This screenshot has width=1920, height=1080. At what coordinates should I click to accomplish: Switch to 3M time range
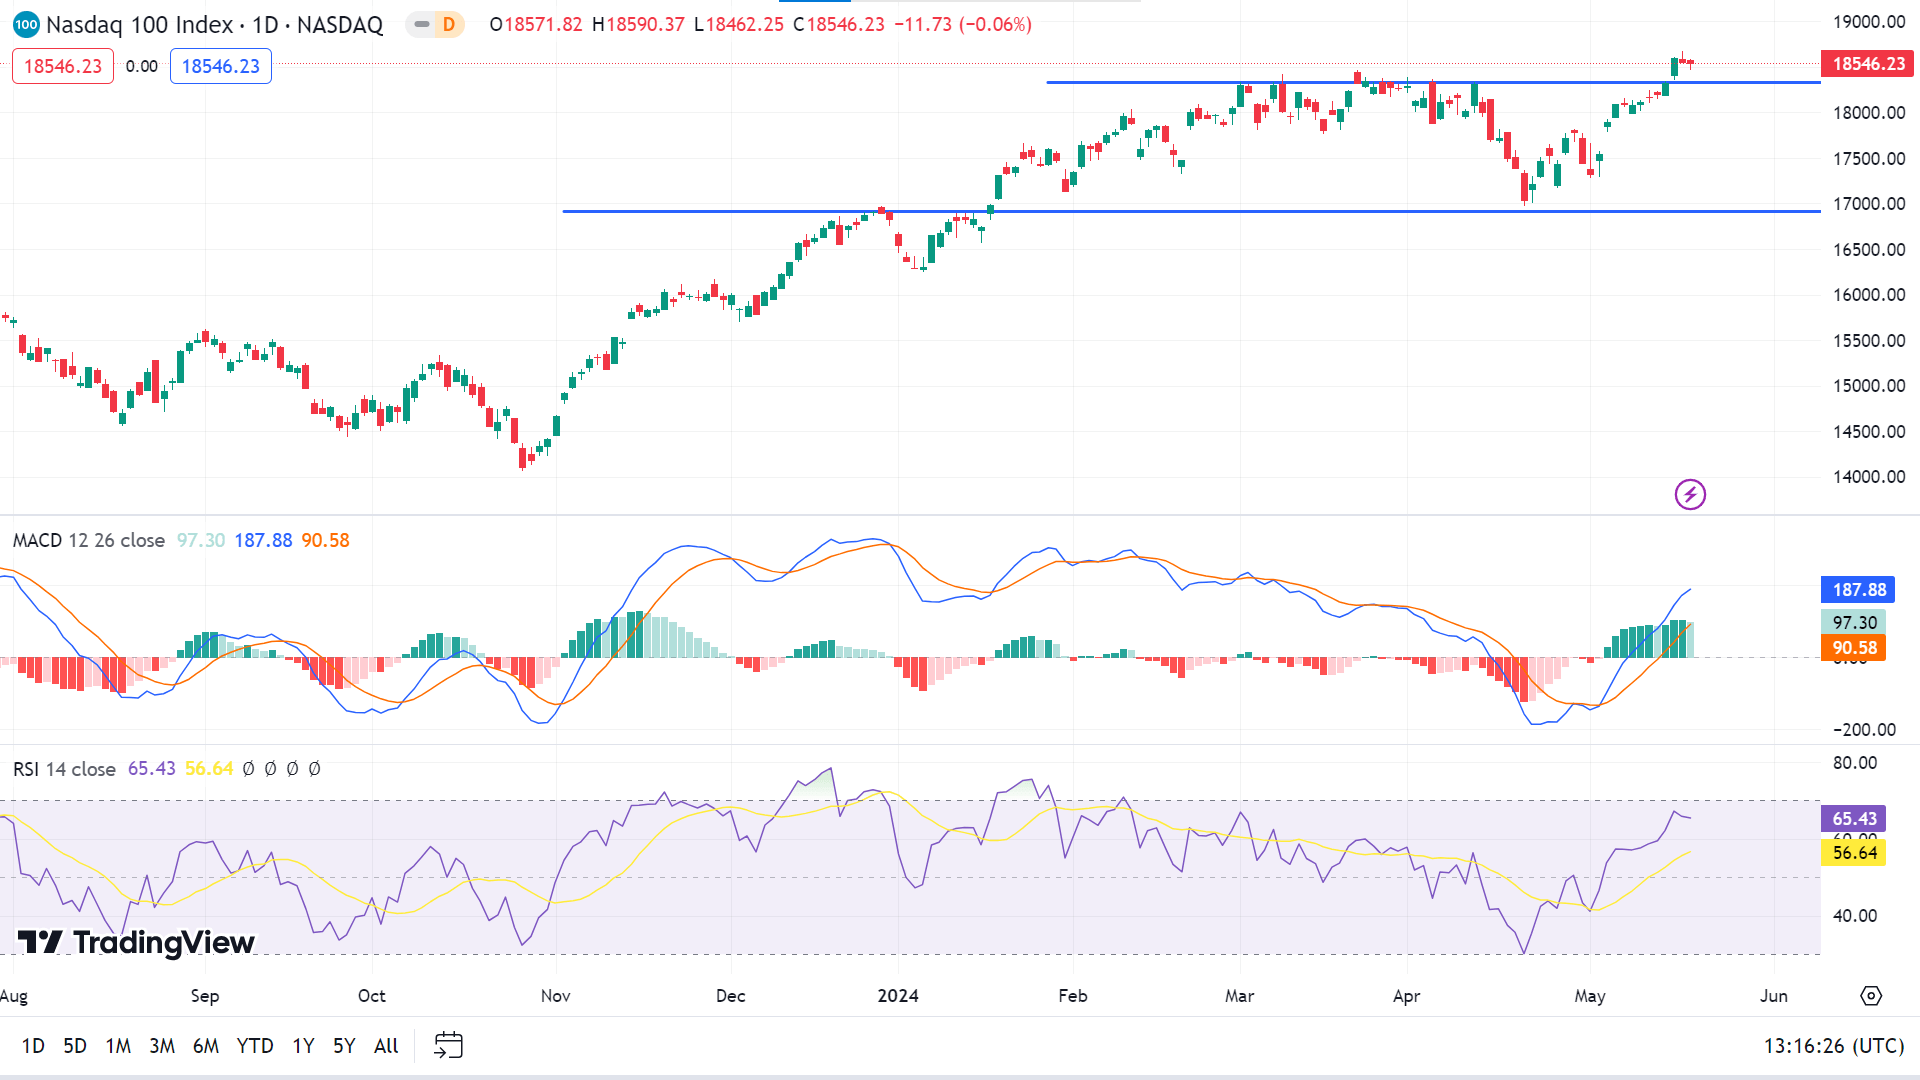[x=162, y=1045]
